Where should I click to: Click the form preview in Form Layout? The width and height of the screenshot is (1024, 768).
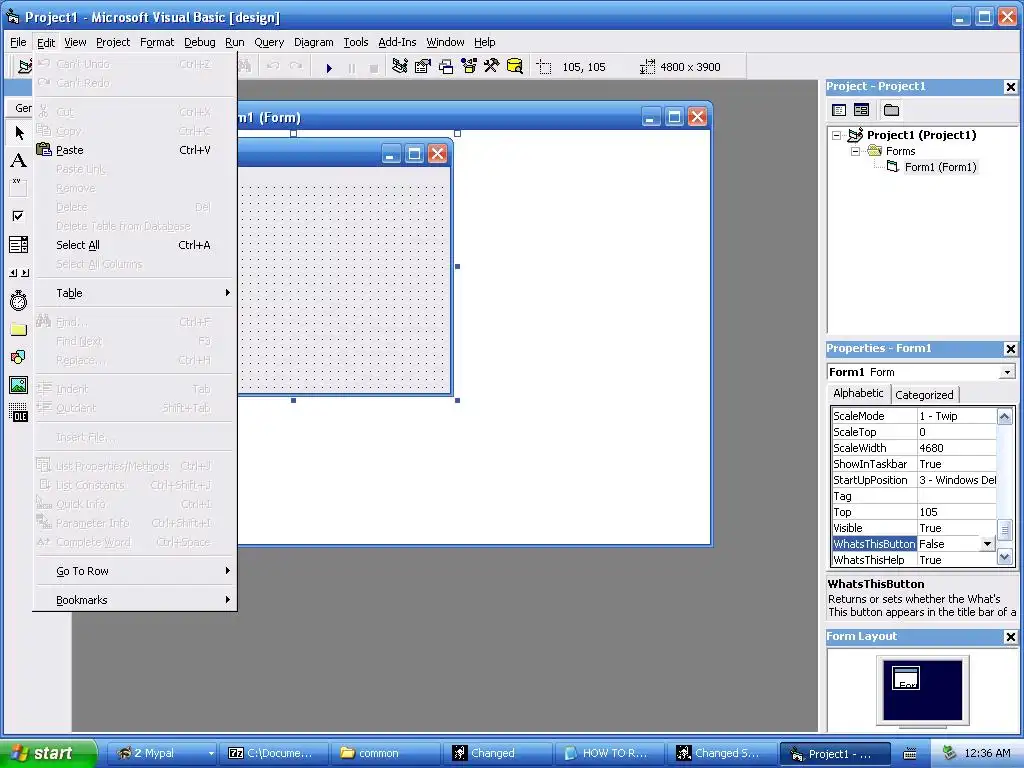pyautogui.click(x=906, y=678)
